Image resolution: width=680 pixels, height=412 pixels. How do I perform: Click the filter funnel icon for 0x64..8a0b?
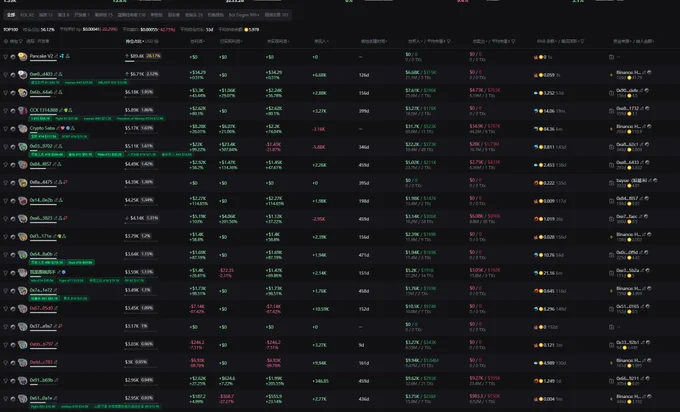[5, 255]
